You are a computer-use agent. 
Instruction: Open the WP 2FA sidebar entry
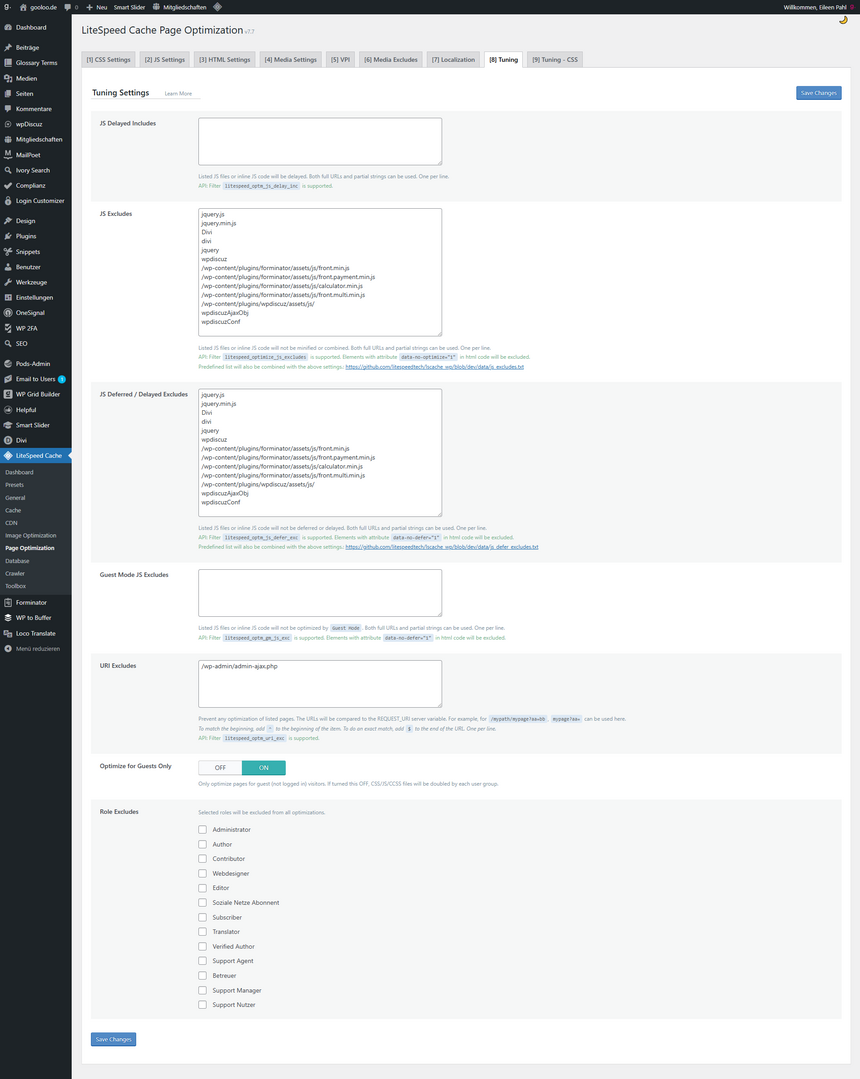(26, 328)
